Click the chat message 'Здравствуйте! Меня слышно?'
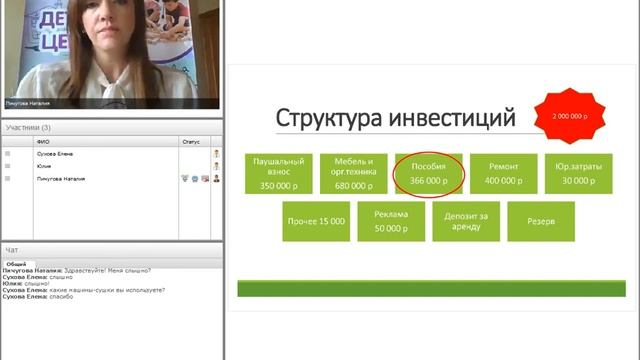The image size is (640, 360). (108, 271)
